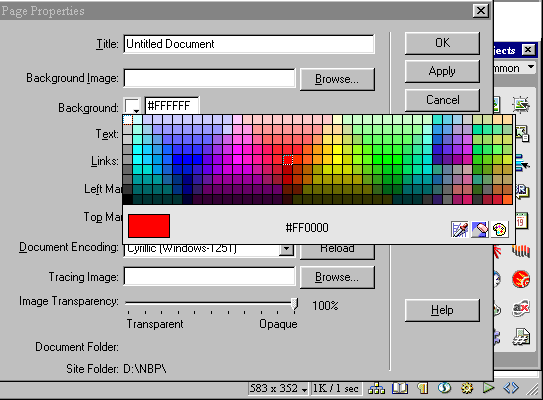Click the "1K / 1 sec" download indicator
Image resolution: width=543 pixels, height=400 pixels.
click(336, 389)
